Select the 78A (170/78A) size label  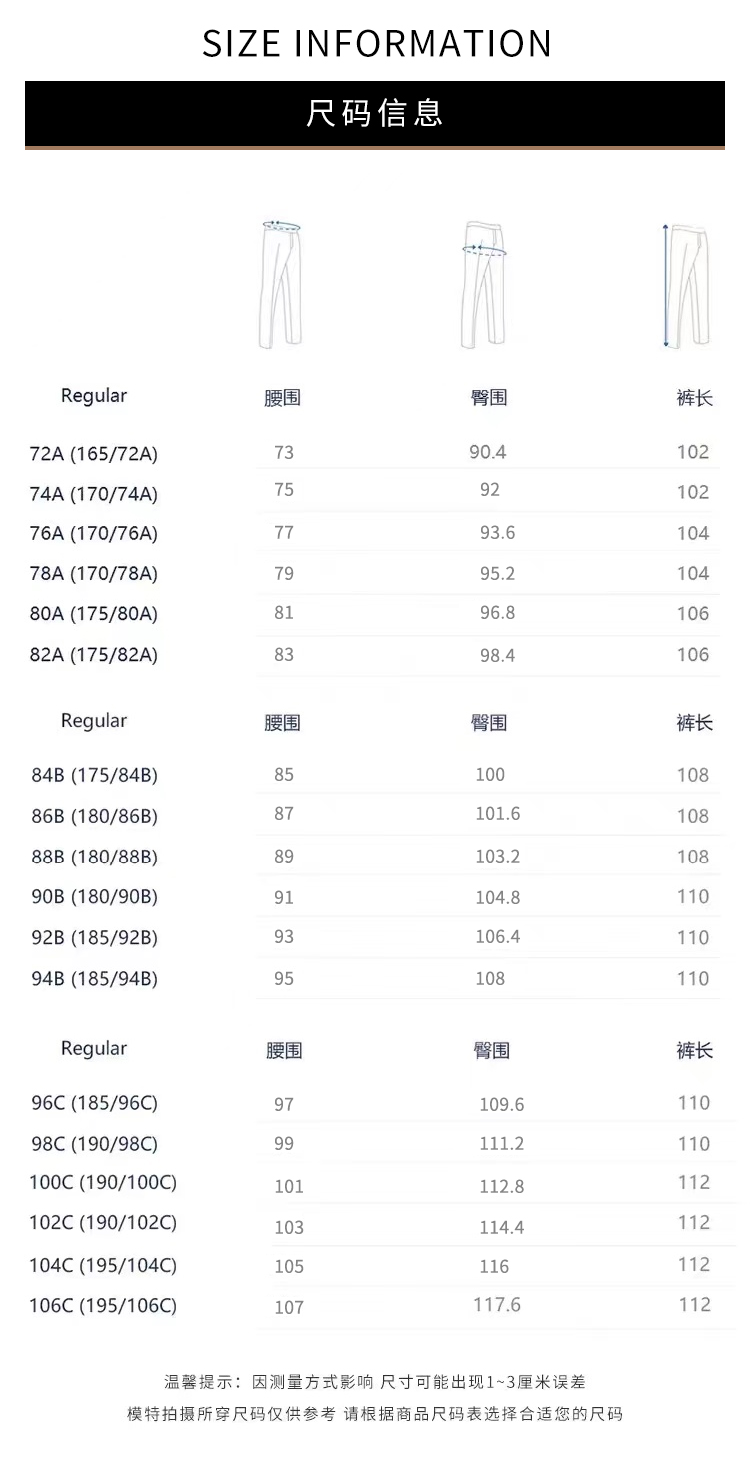click(94, 574)
